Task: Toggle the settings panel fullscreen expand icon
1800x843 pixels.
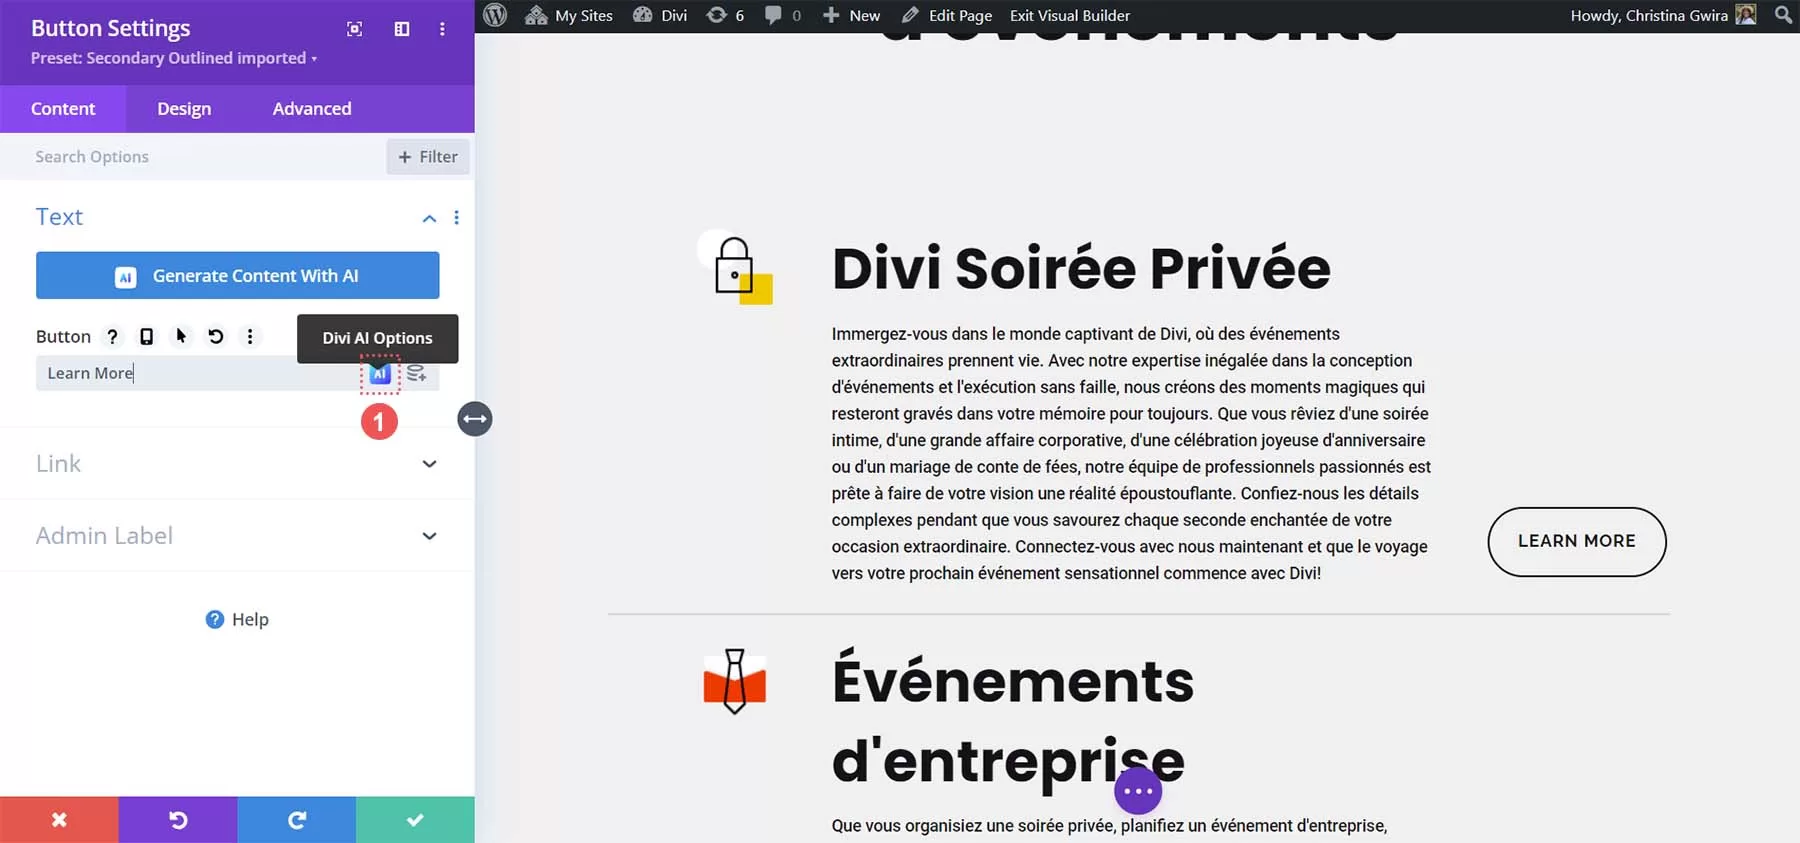Action: pos(354,29)
